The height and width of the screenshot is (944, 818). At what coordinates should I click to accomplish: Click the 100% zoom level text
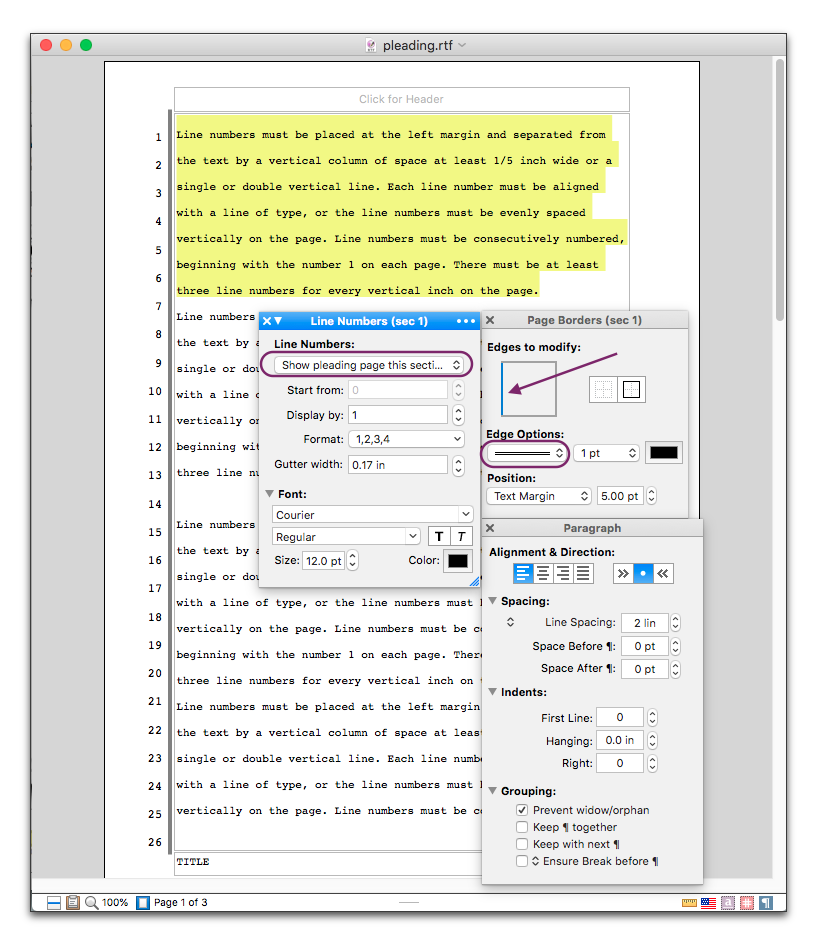click(x=115, y=902)
